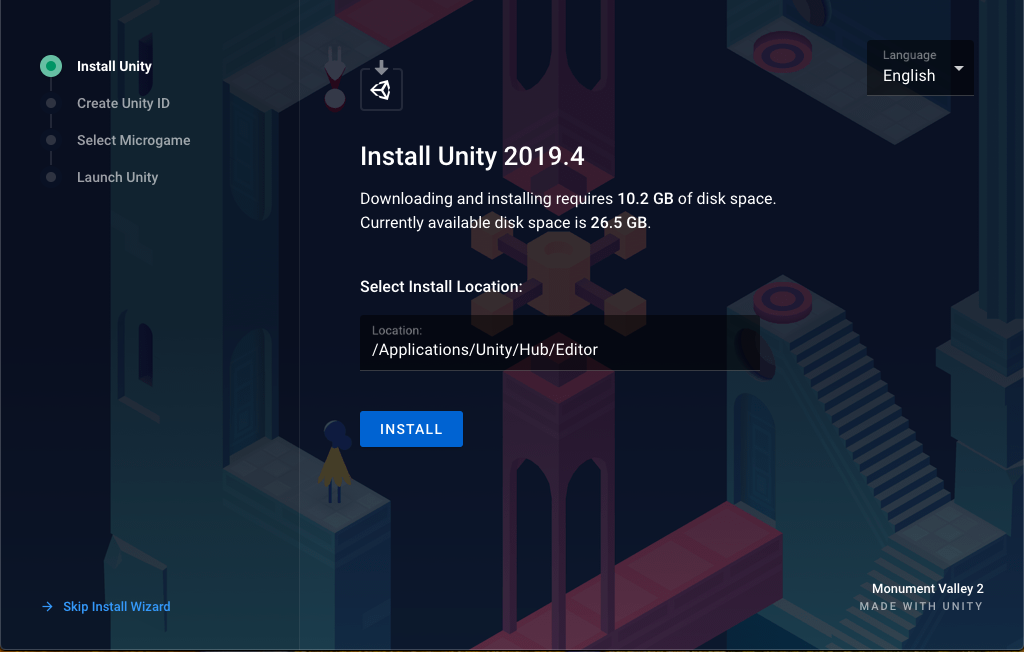Click the Create Unity ID step dot

coord(51,103)
